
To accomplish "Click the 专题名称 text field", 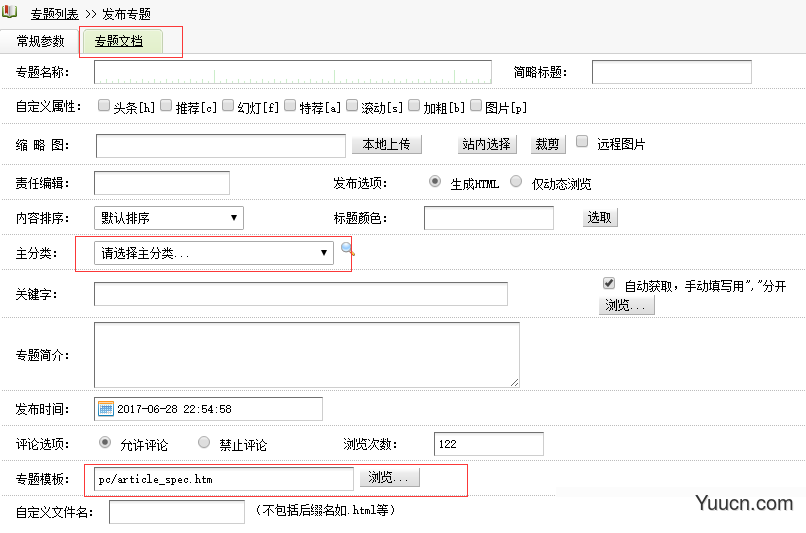I will pos(293,72).
